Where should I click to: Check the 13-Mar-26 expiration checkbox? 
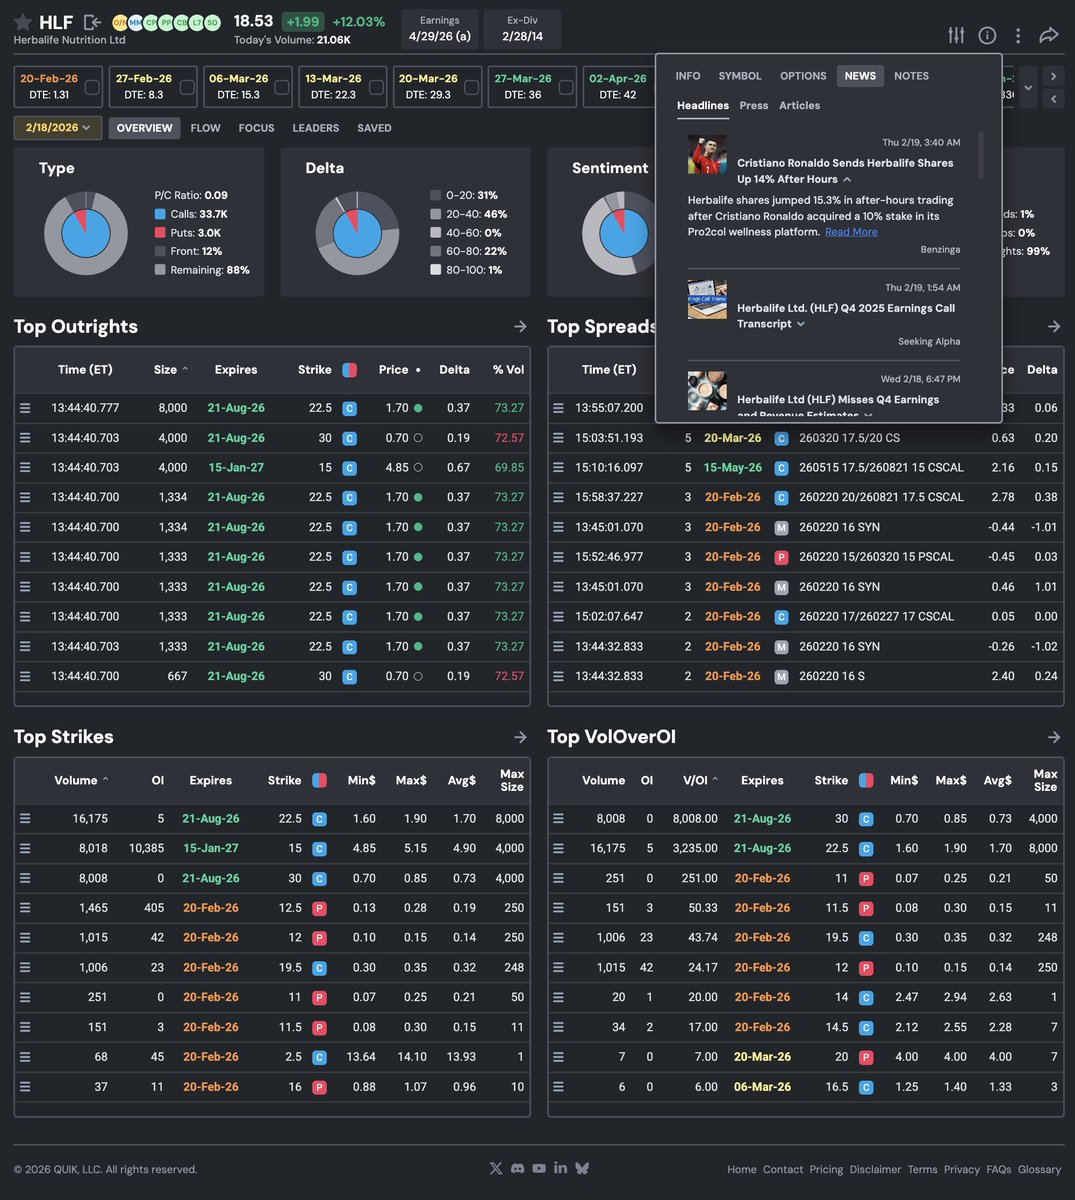click(x=376, y=88)
